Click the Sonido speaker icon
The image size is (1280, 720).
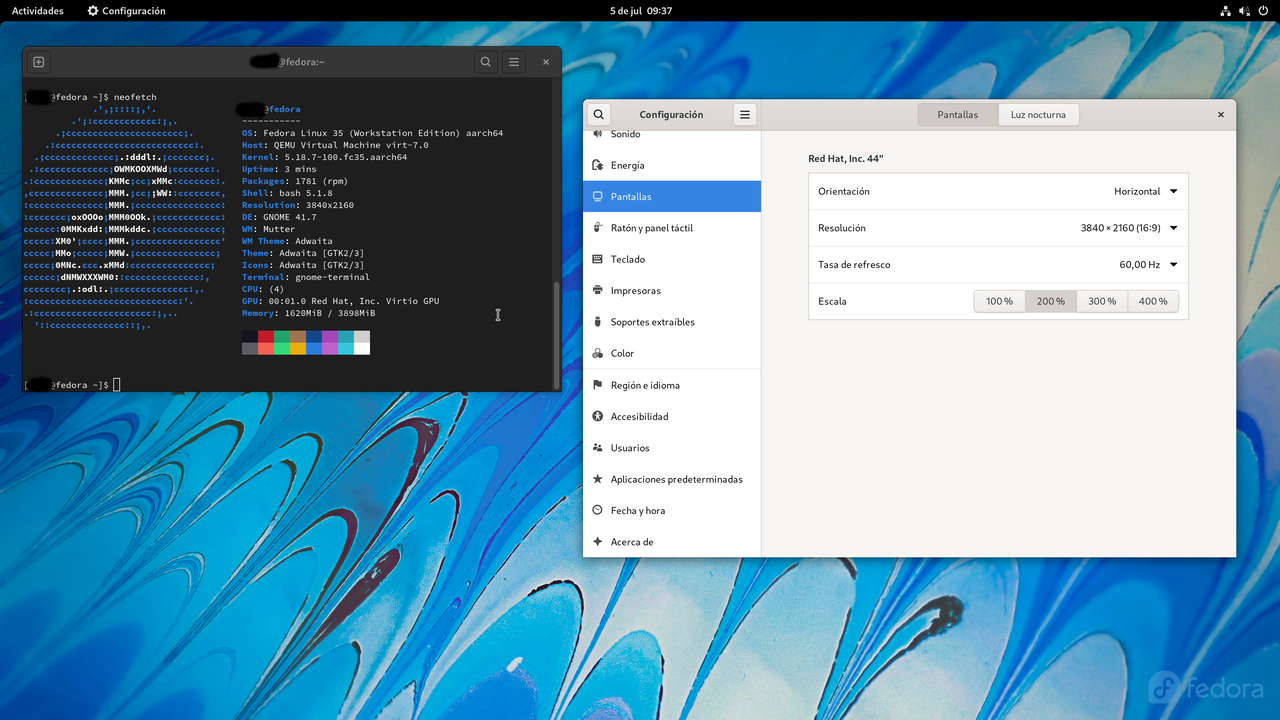point(598,134)
